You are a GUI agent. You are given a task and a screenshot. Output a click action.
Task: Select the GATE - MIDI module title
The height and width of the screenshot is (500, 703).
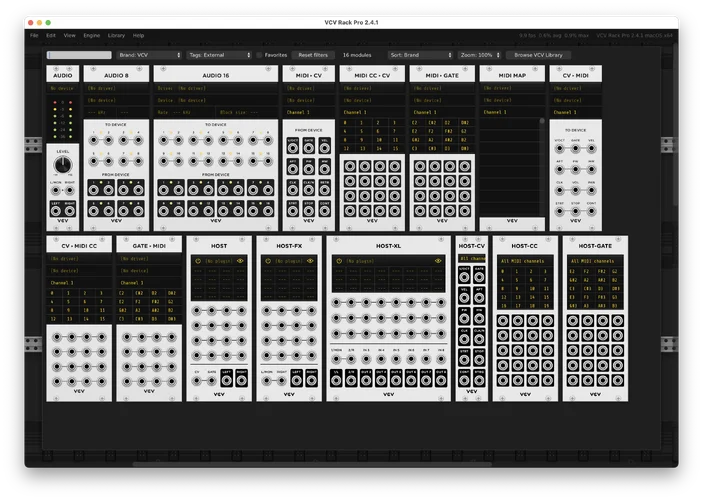pyautogui.click(x=149, y=246)
